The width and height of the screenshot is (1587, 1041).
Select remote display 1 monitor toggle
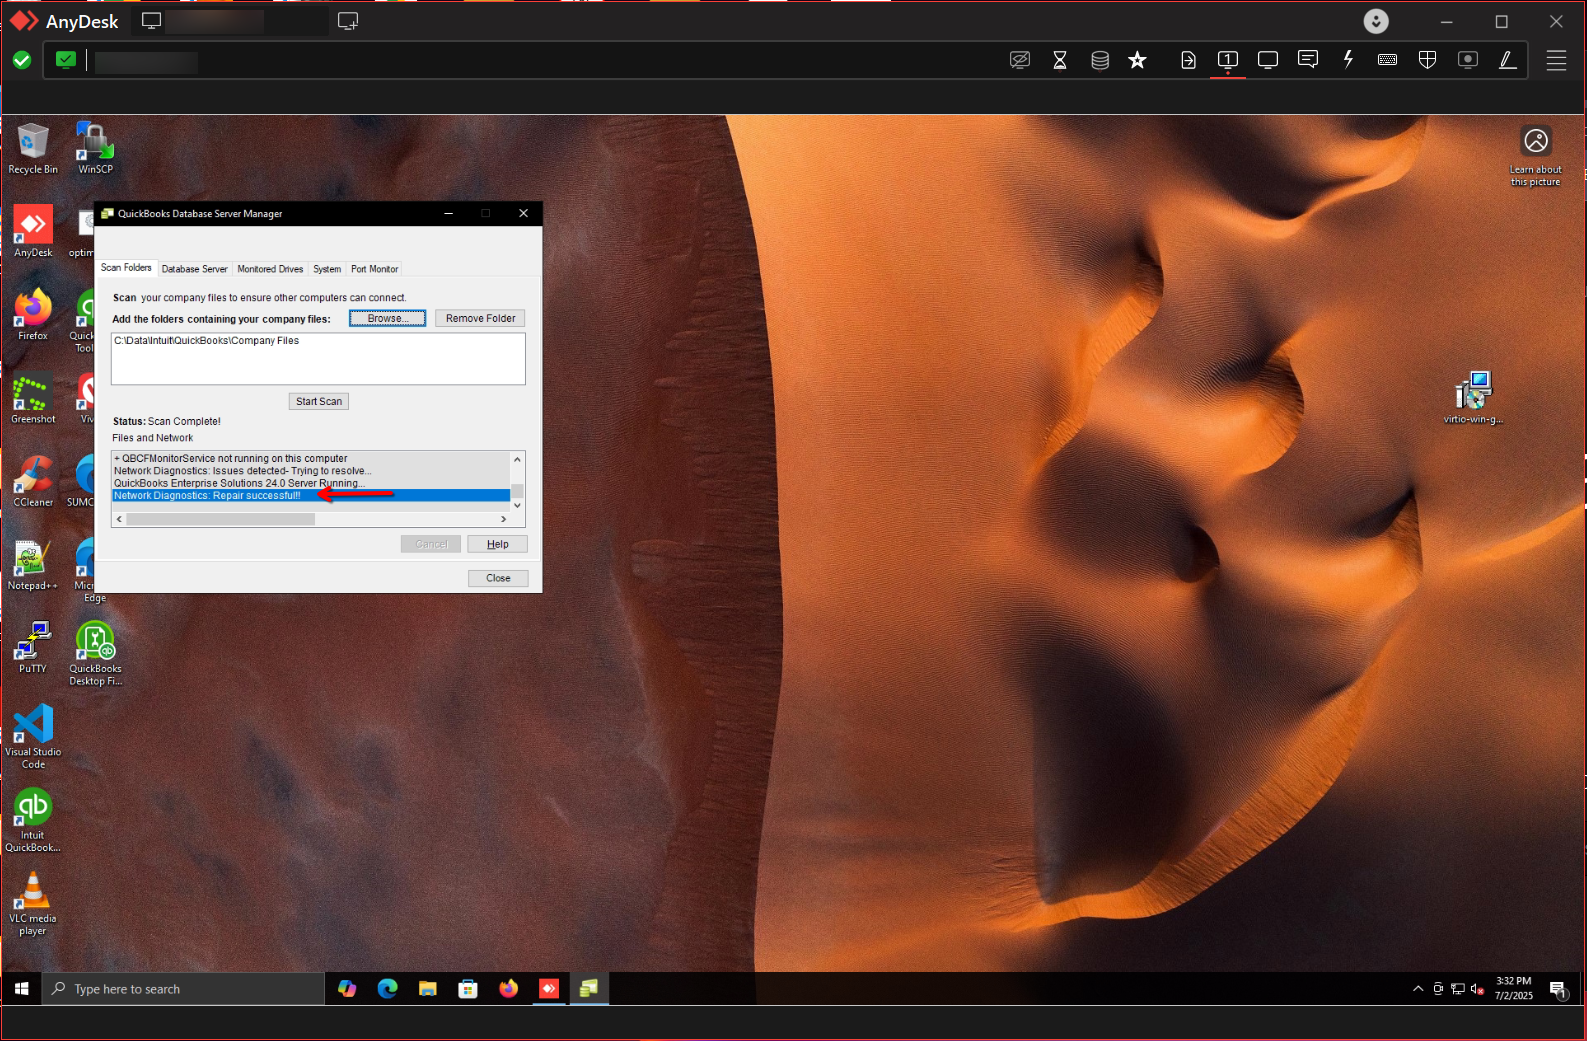1227,60
